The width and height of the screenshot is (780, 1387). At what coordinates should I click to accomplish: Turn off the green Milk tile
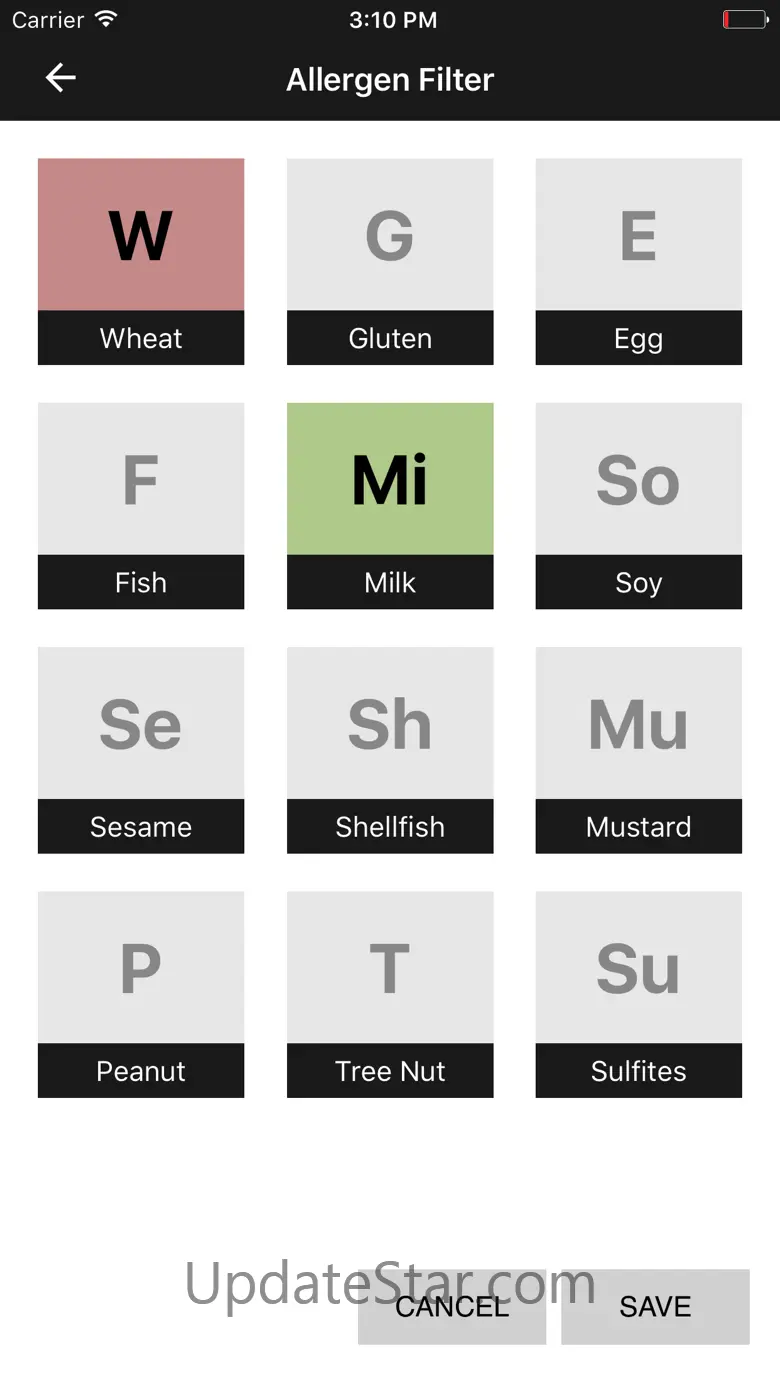point(390,479)
